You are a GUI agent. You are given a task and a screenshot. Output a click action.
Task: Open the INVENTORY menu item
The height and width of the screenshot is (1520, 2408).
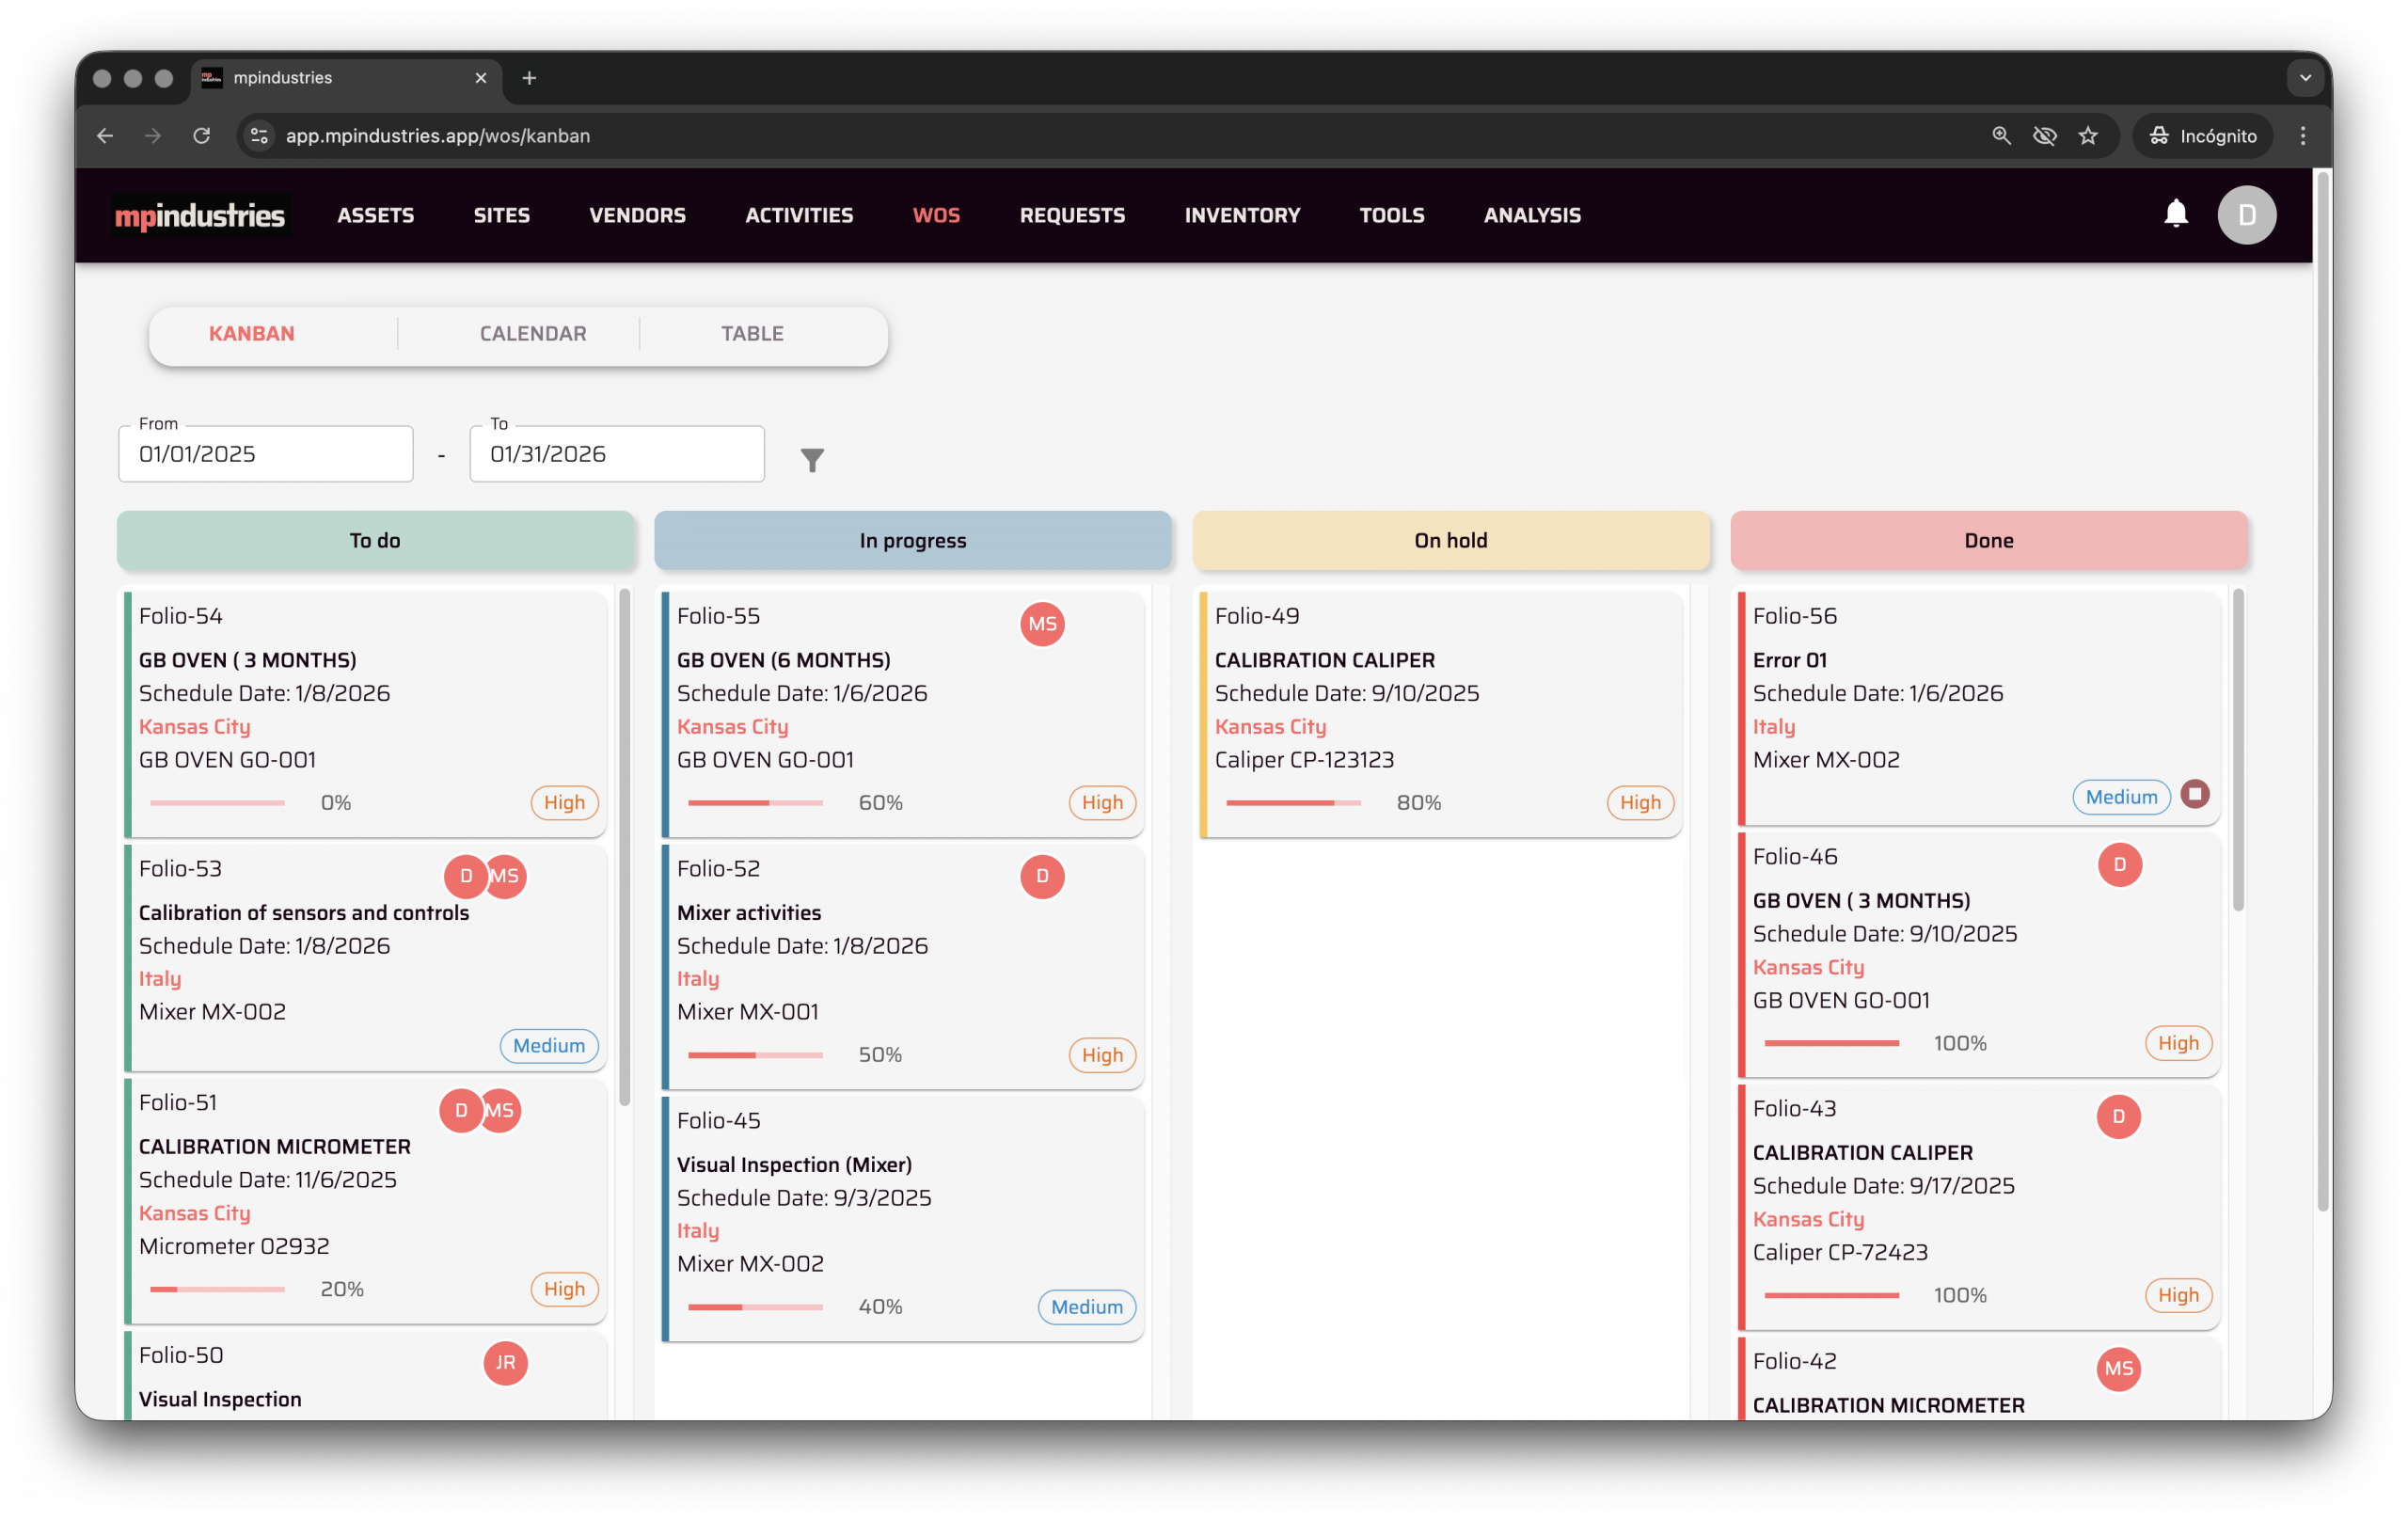(x=1241, y=215)
